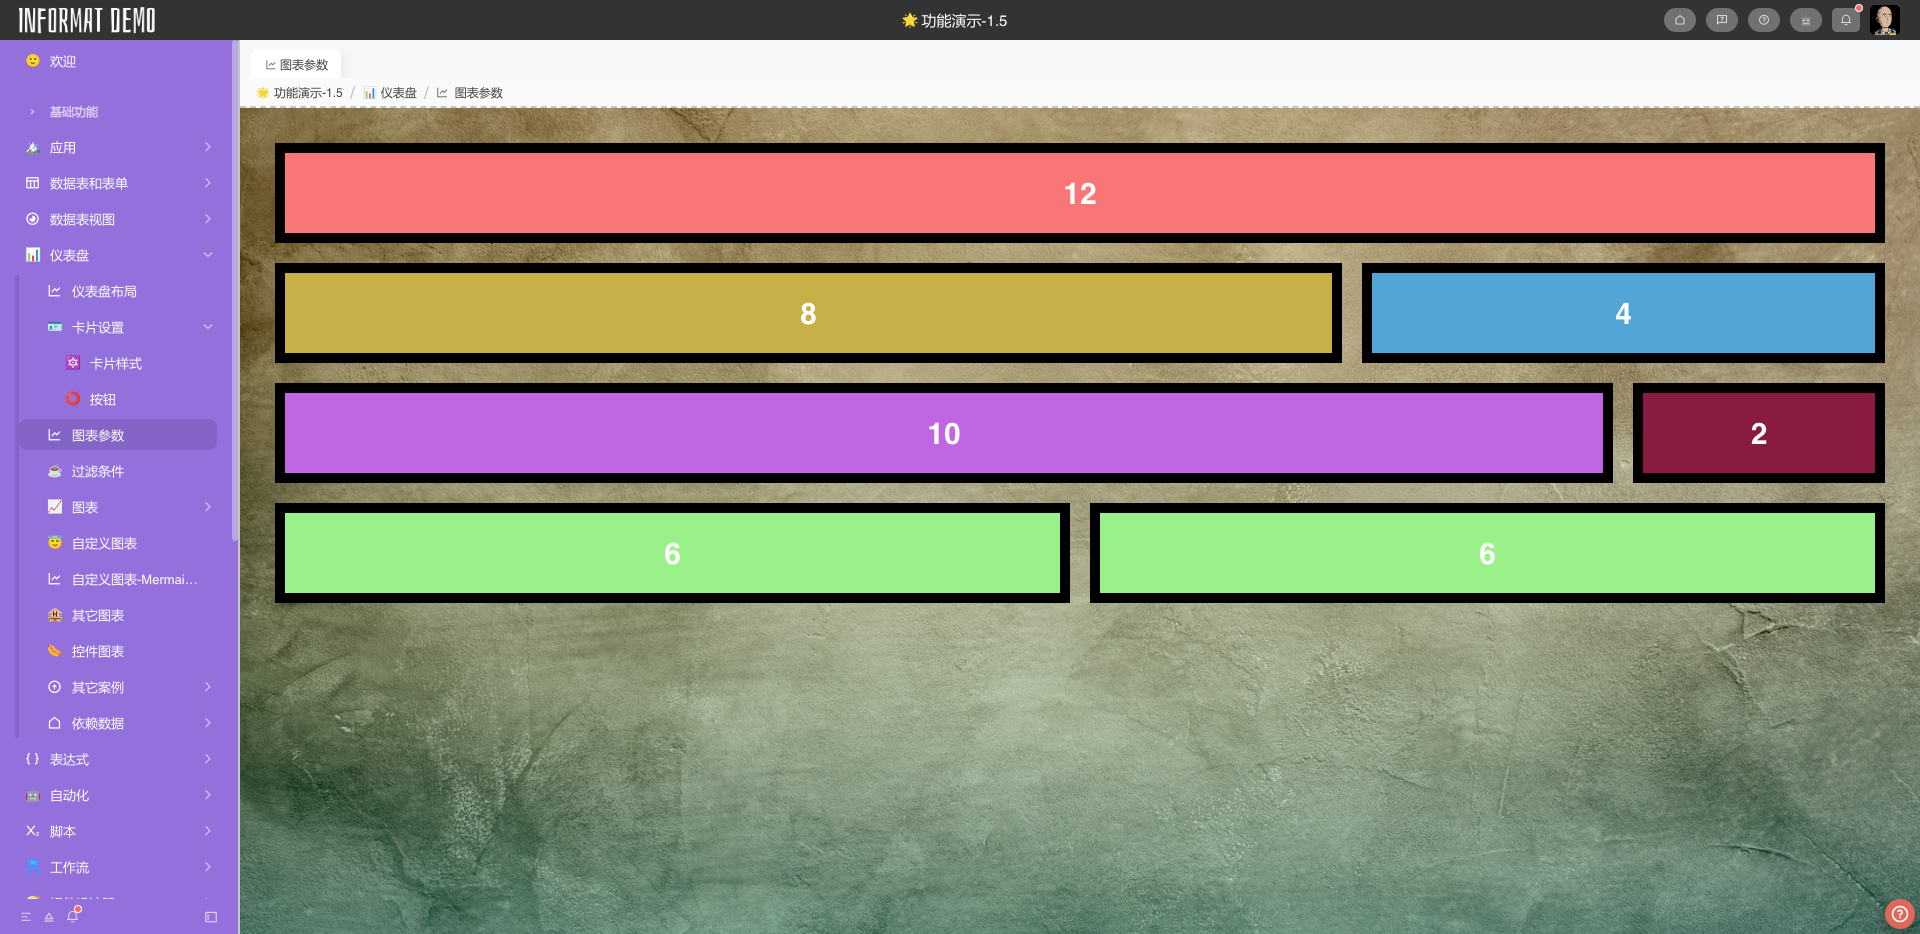Click 功能演示-1.5 breadcrumb link
Screen dimensions: 1920x934
pos(307,93)
